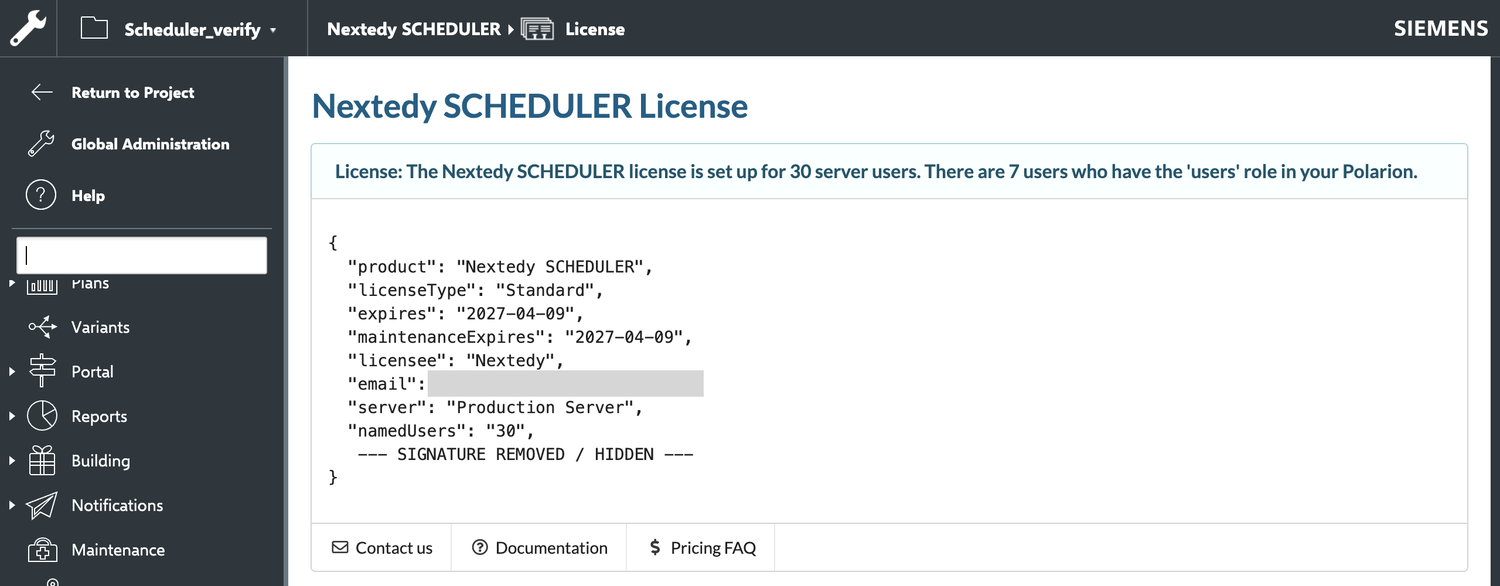Click the Plans icon

coord(42,285)
